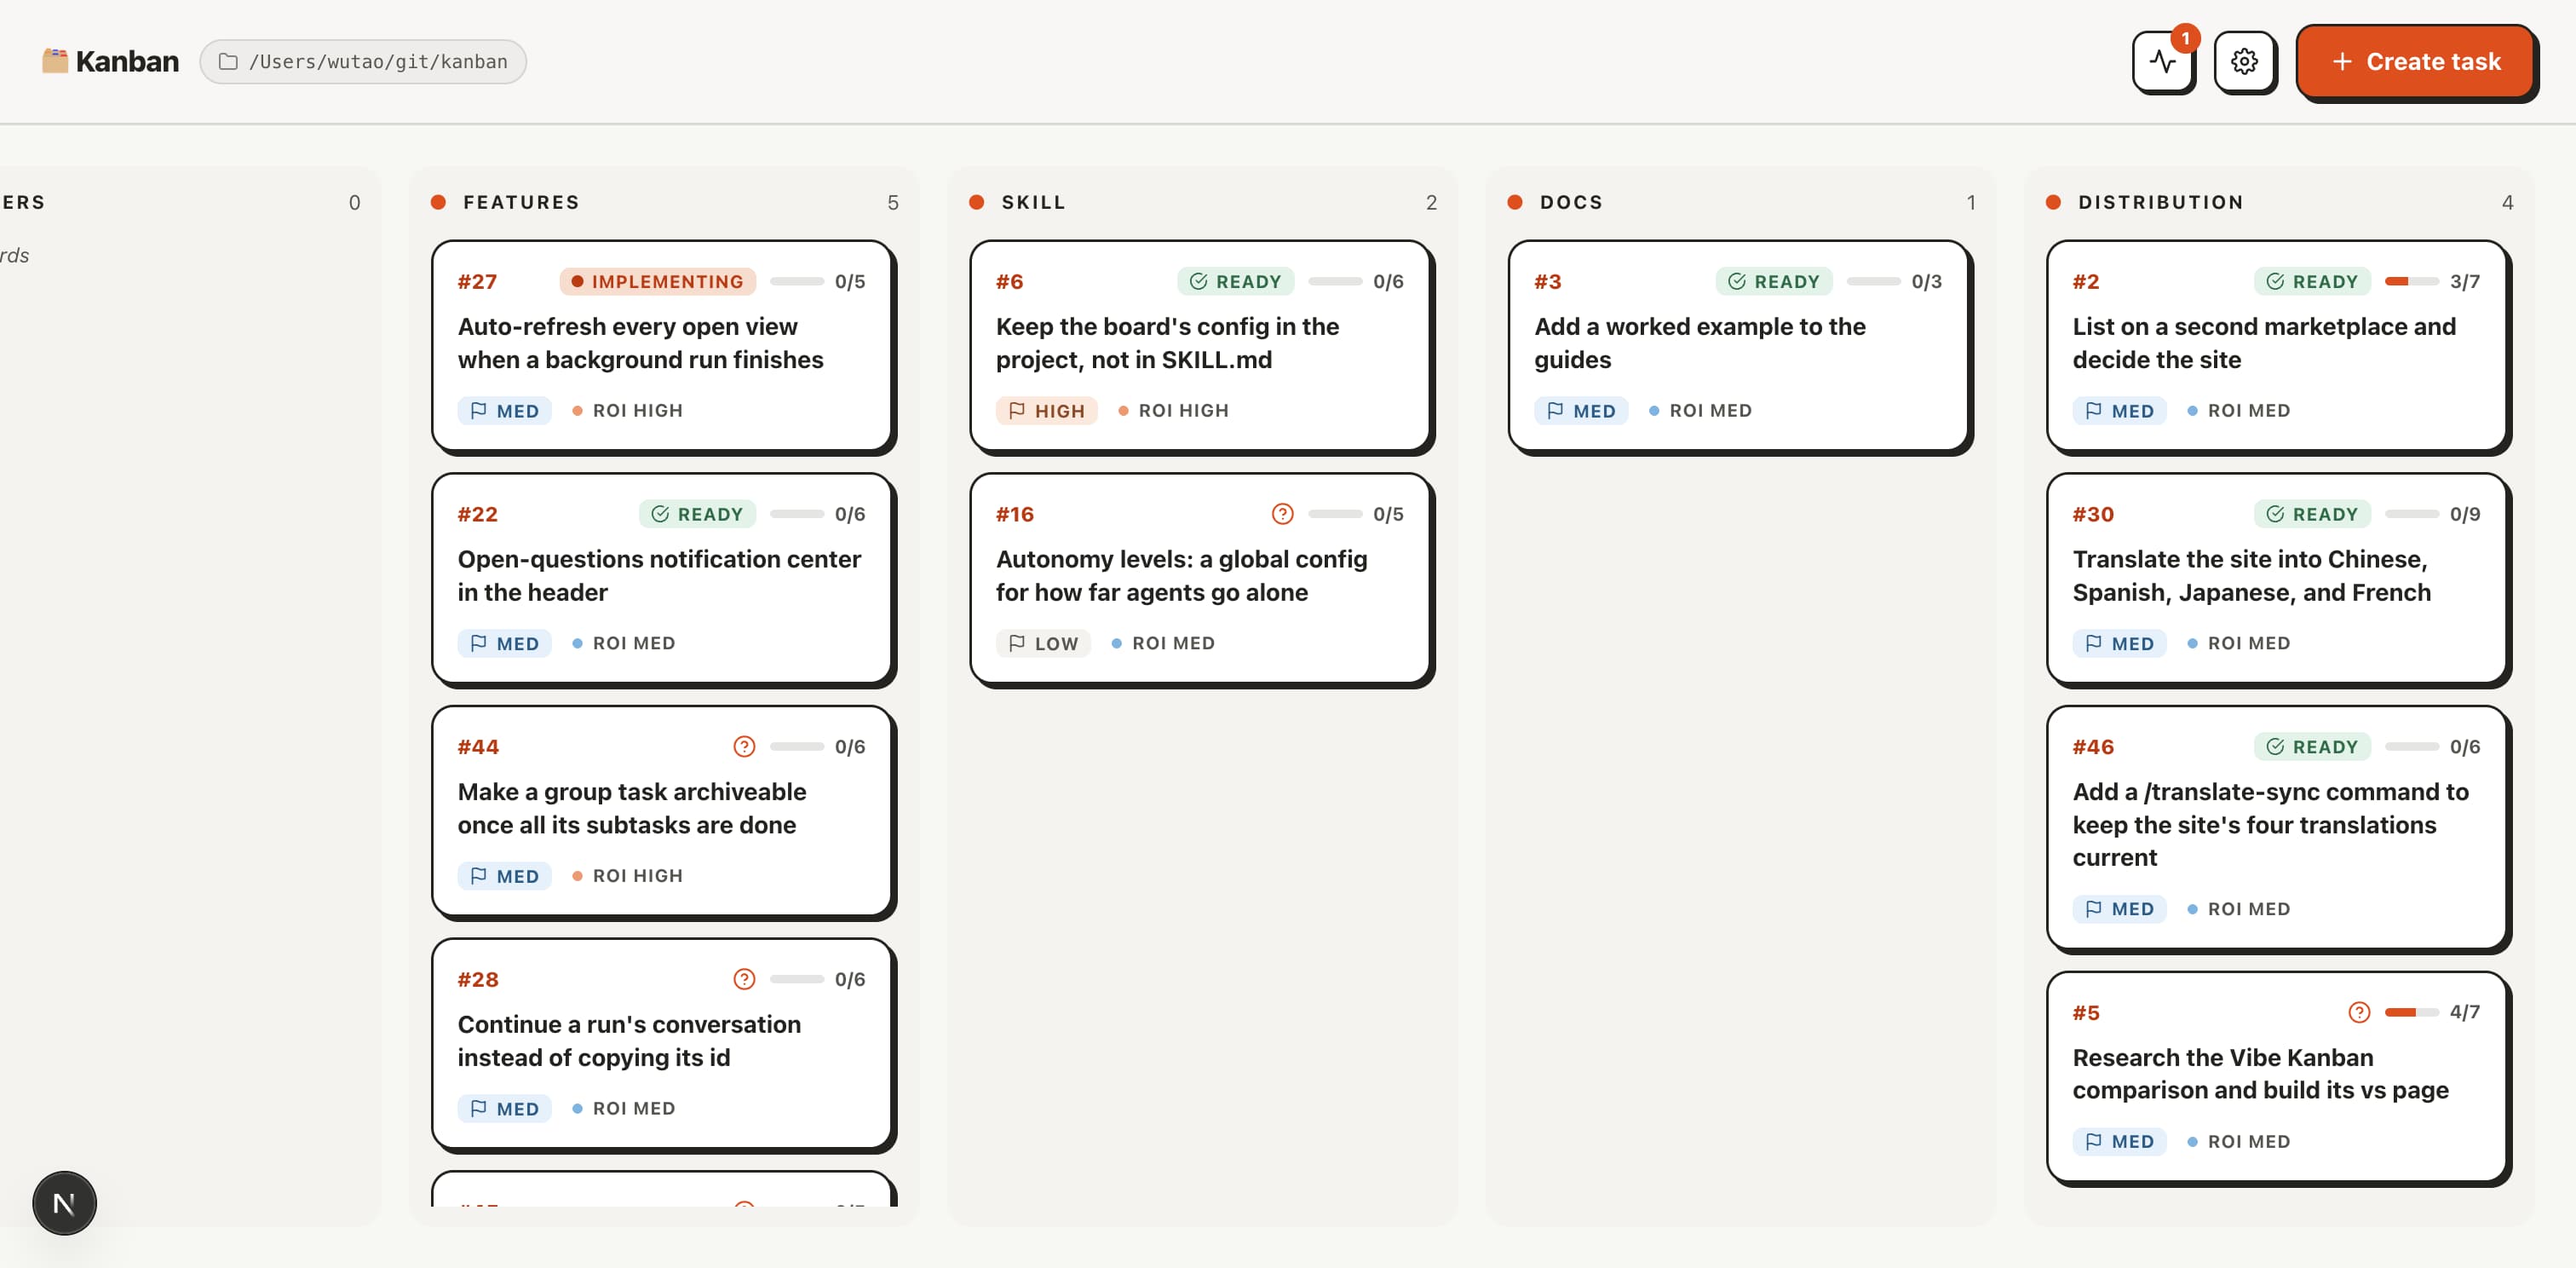Click the READY badge on card #2

pos(2312,282)
